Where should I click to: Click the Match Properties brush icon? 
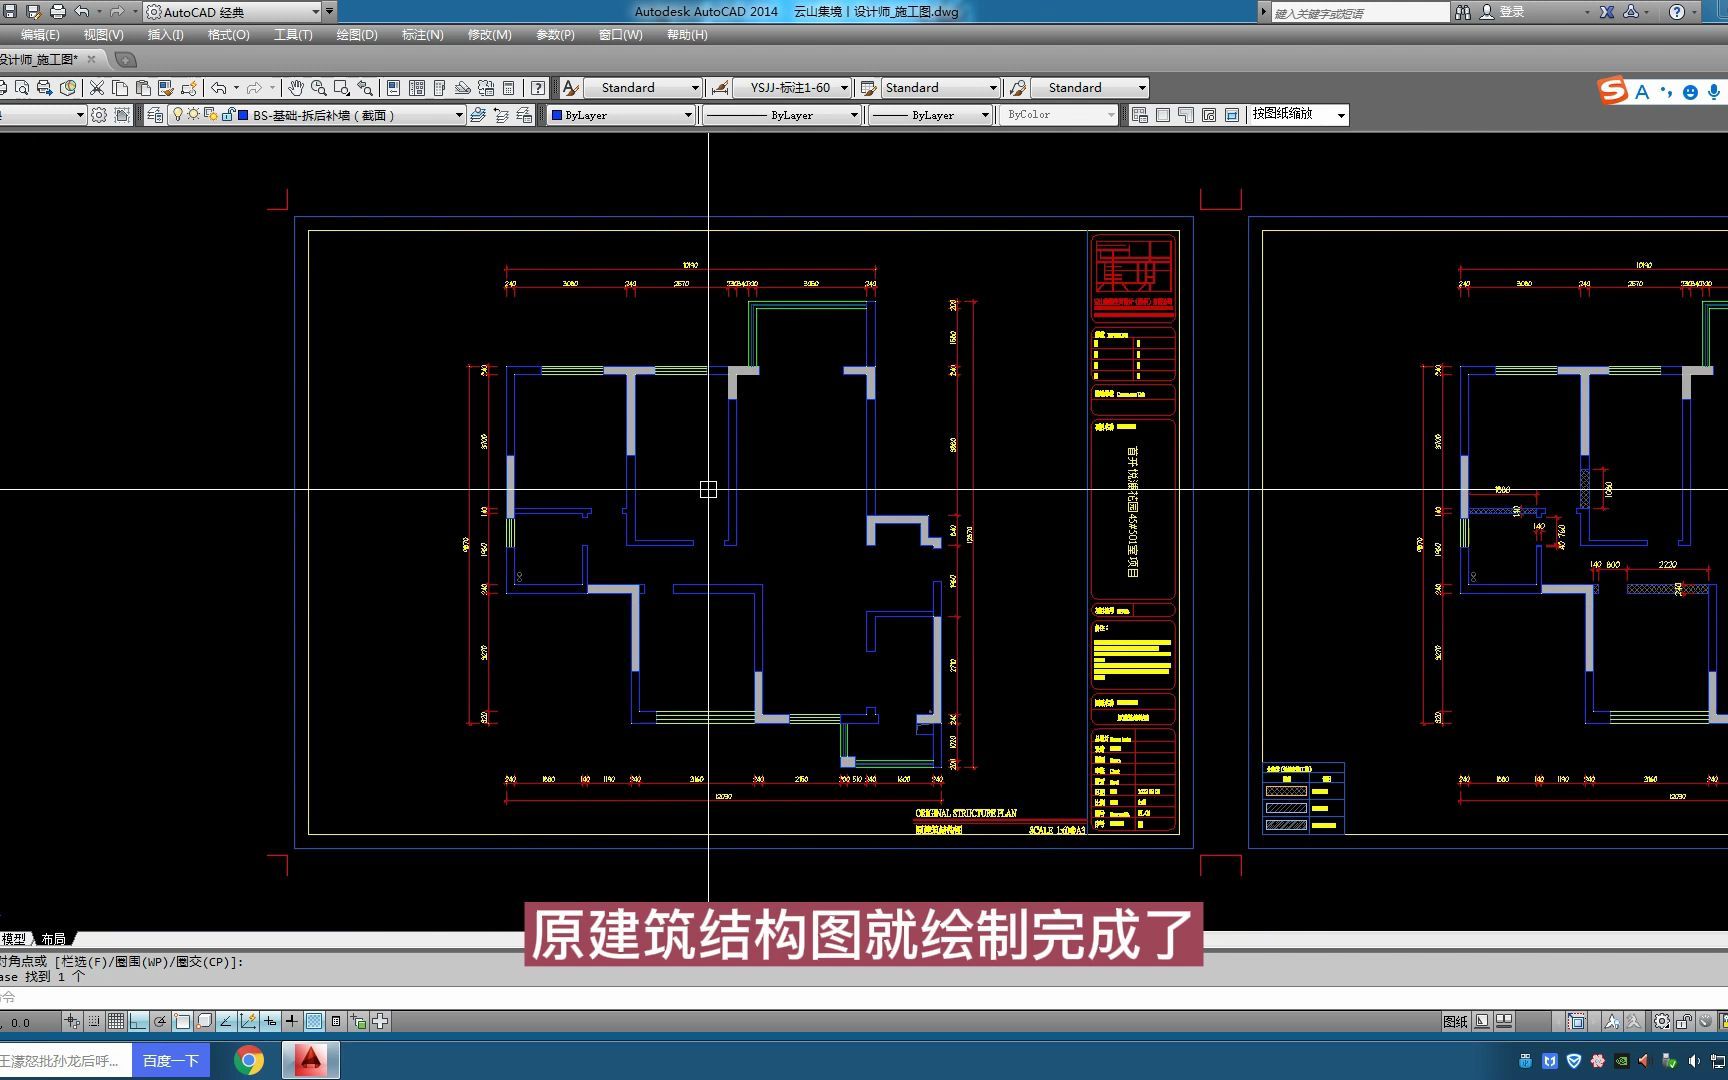coord(166,88)
